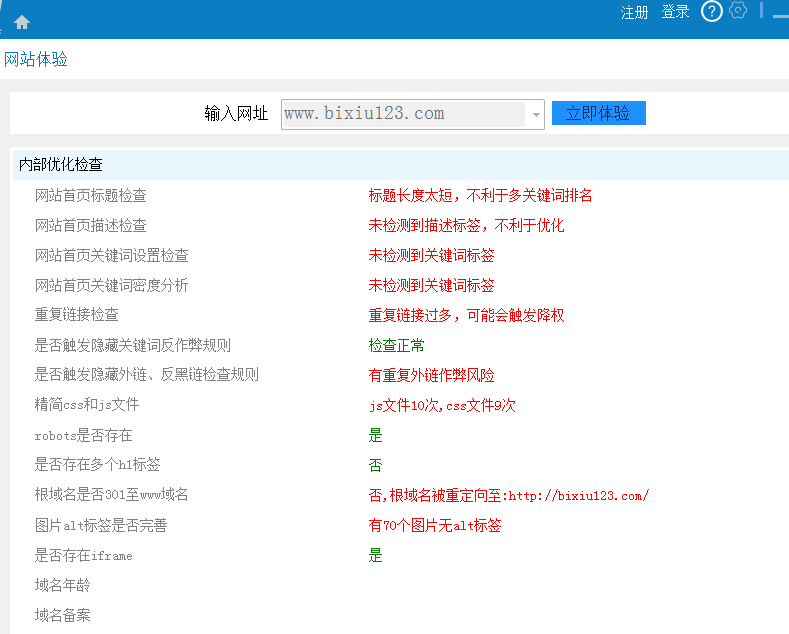Open settings via the gear icon
The width and height of the screenshot is (789, 634).
tap(738, 11)
